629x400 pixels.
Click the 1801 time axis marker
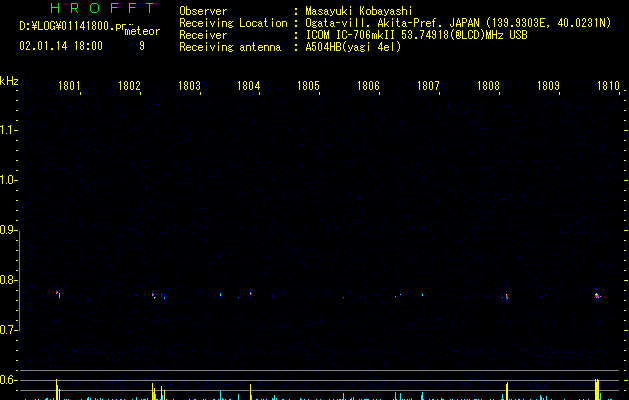pos(69,86)
